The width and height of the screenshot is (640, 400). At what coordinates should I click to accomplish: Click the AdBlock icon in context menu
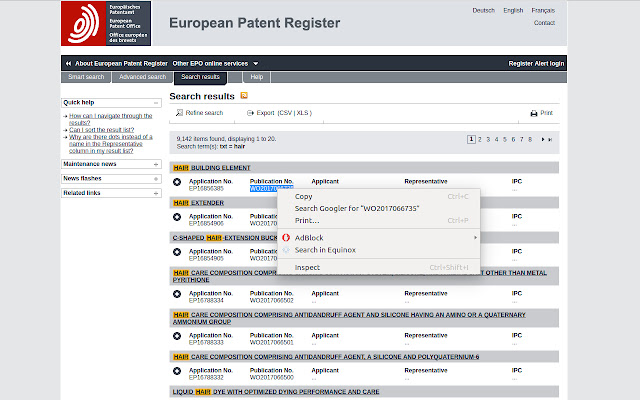(x=285, y=237)
